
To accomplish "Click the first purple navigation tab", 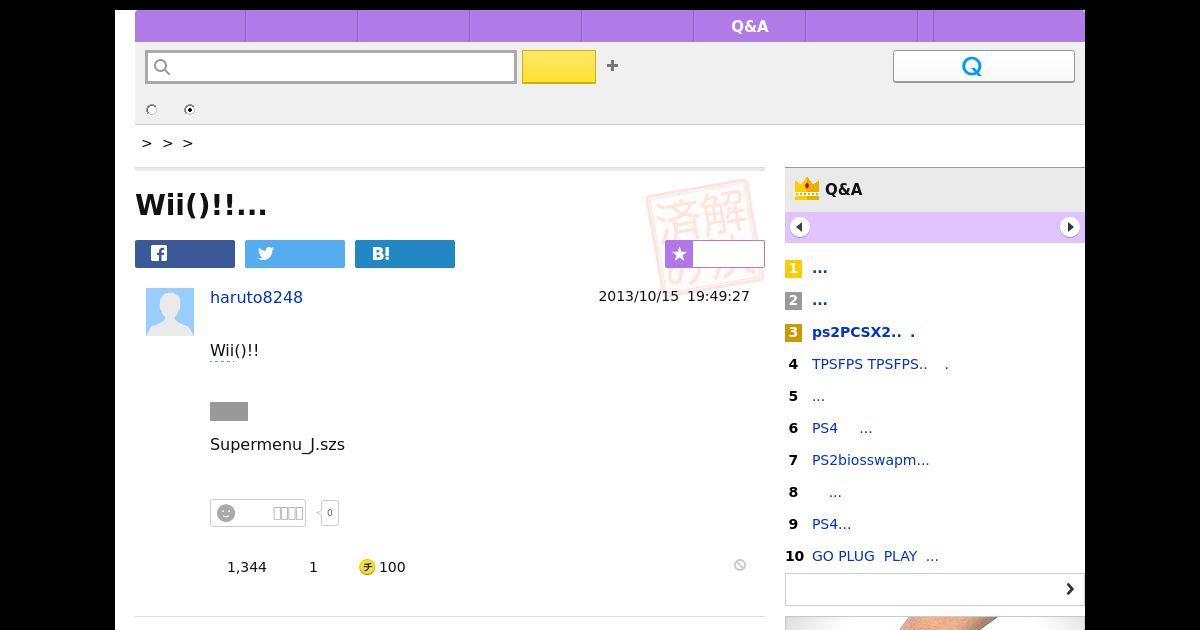I will [190, 26].
